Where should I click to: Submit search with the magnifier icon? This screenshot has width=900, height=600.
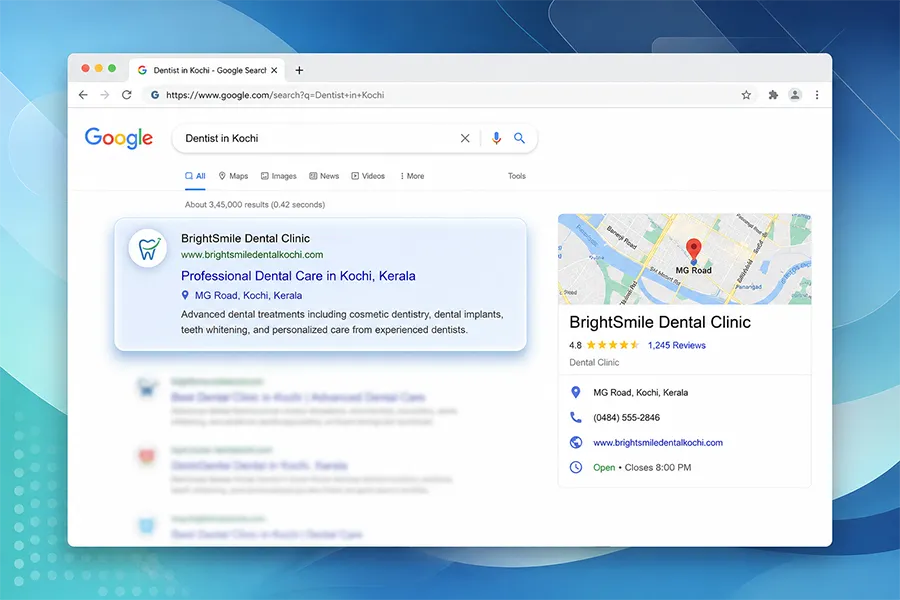click(x=519, y=138)
